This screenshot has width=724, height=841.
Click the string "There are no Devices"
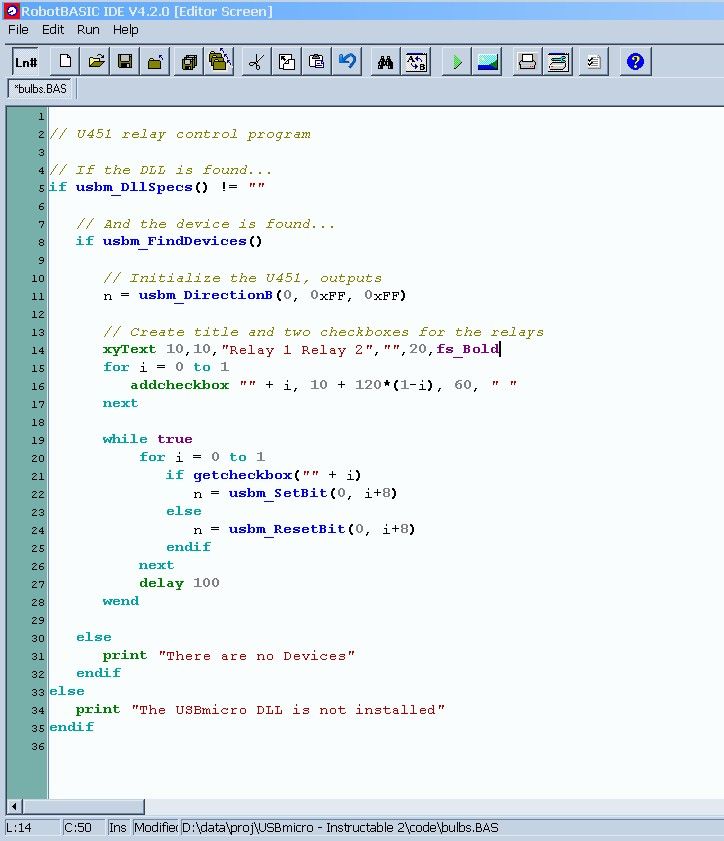tap(256, 656)
